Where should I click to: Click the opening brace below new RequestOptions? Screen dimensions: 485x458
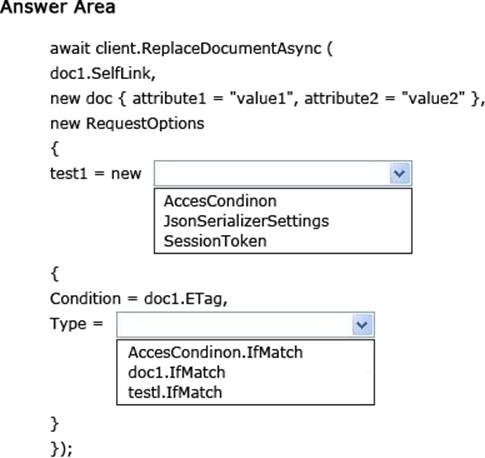coord(55,149)
